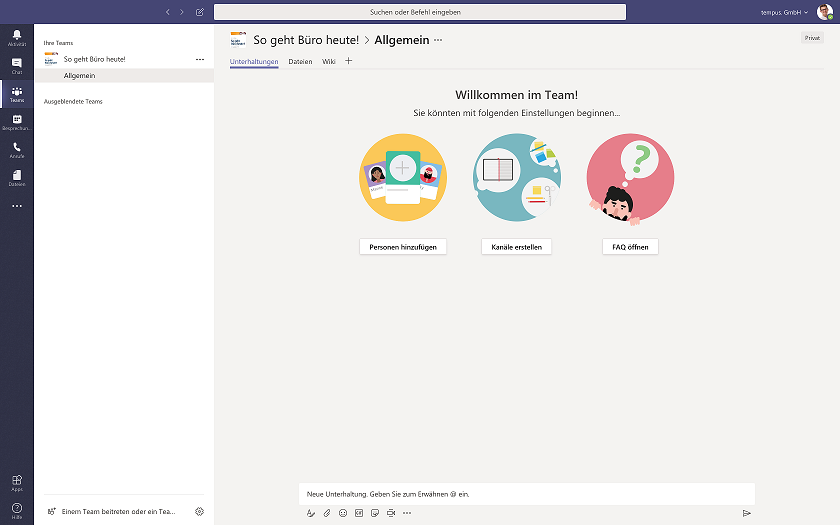840x525 pixels.
Task: Click the Kanäle erstellen button
Action: (516, 247)
